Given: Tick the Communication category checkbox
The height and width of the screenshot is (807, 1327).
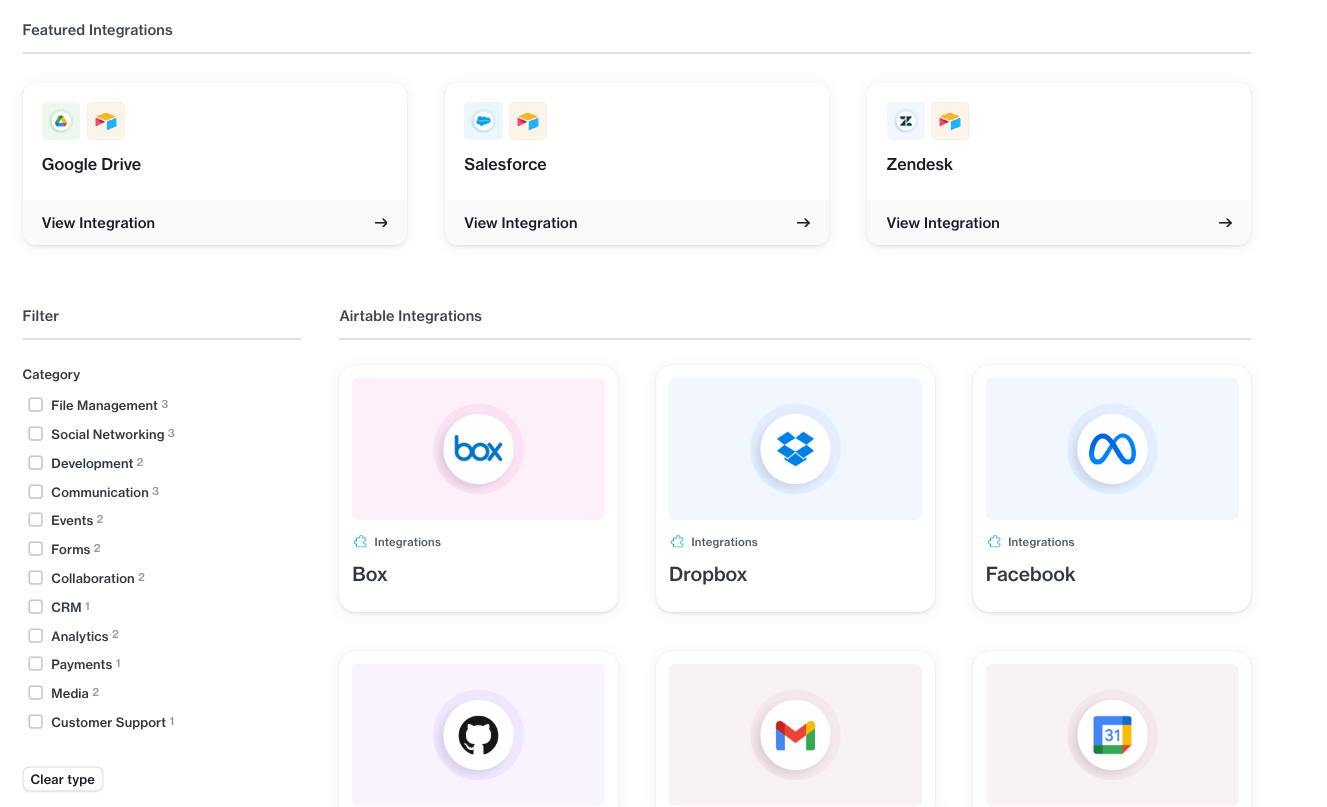Looking at the screenshot, I should click(36, 492).
